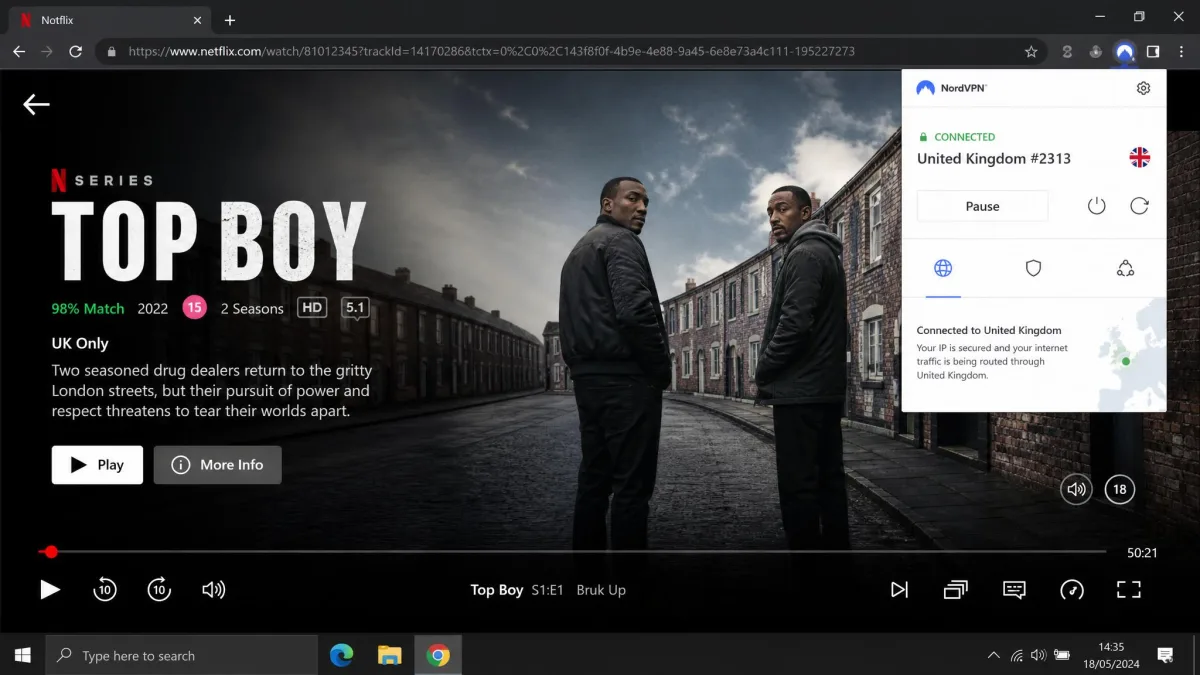This screenshot has width=1200, height=675.
Task: Click the NordVPN logo in popup
Action: pyautogui.click(x=951, y=88)
